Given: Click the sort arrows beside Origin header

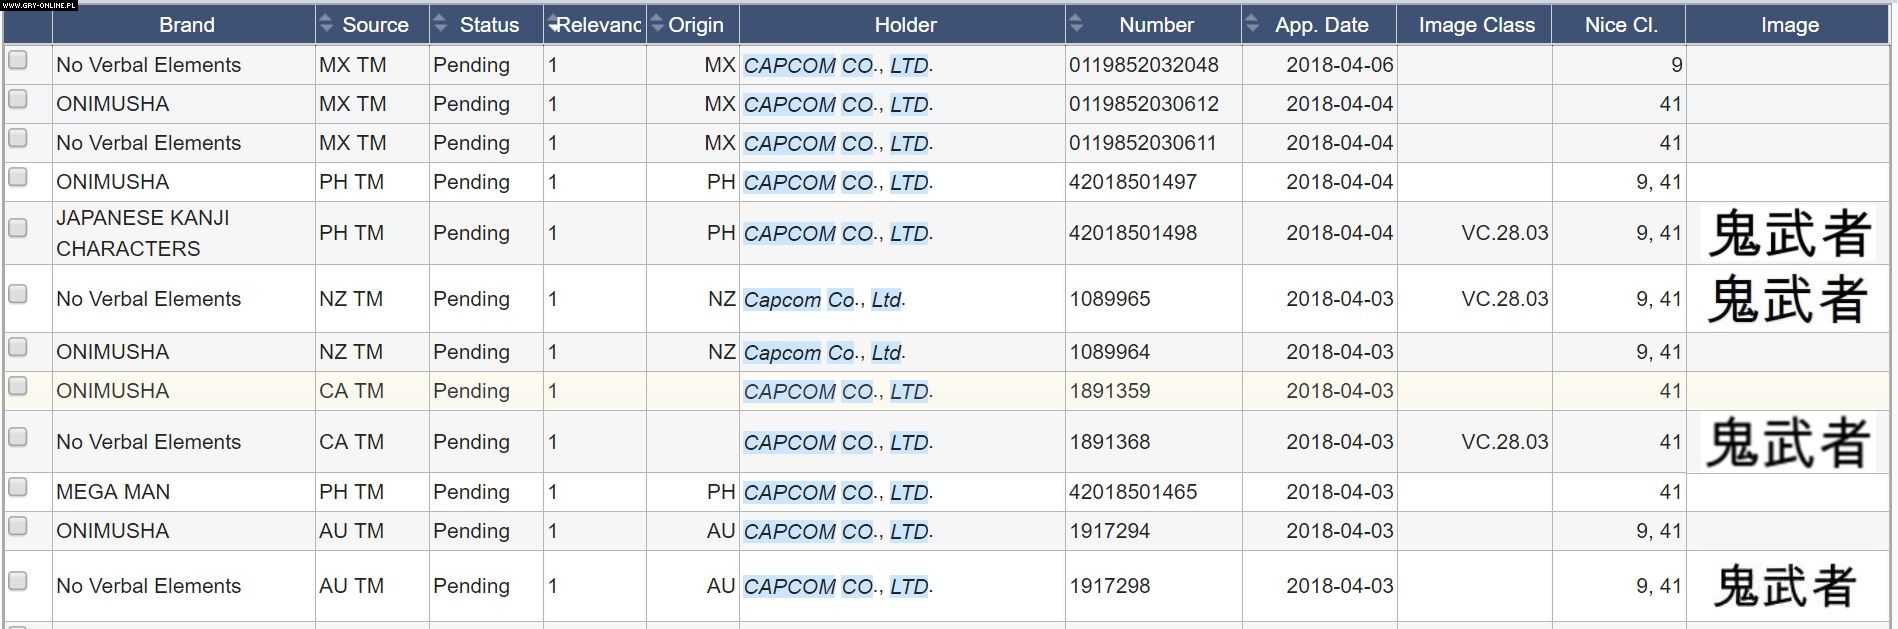Looking at the screenshot, I should 657,24.
